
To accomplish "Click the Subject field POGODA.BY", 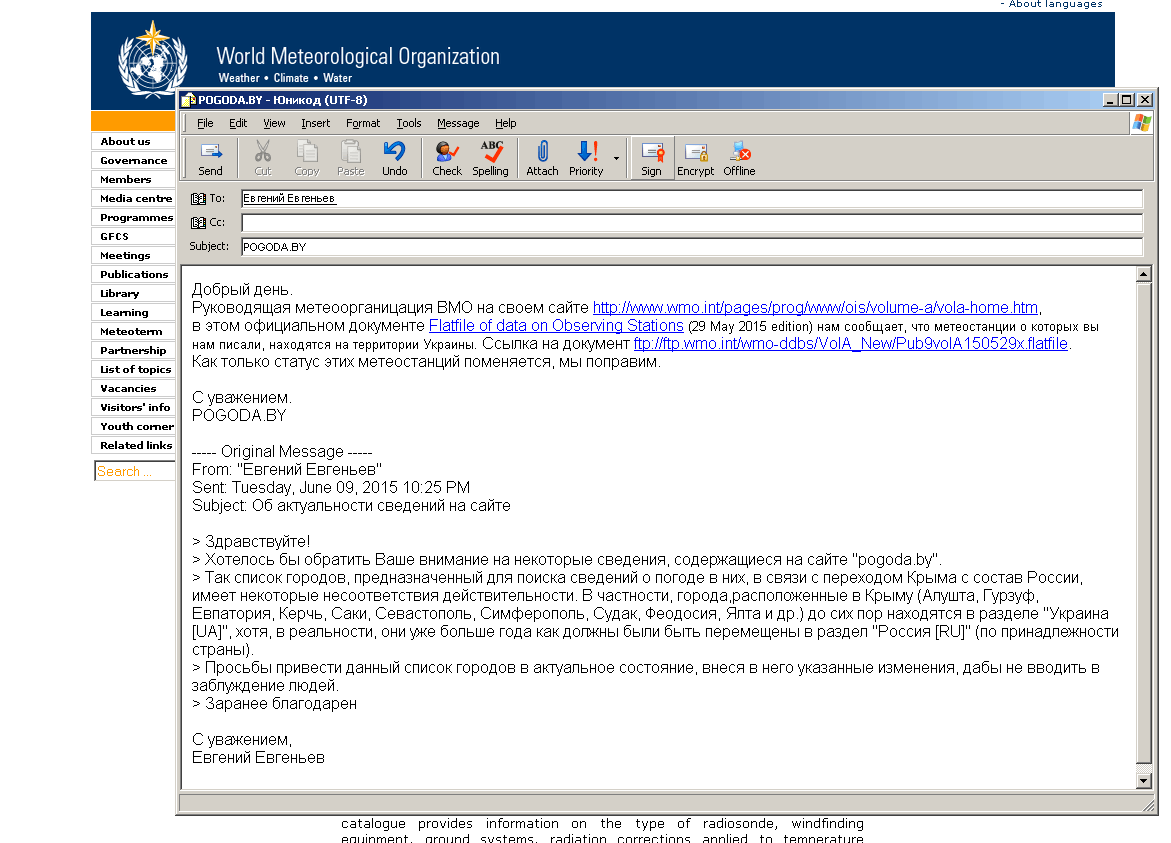I will (x=692, y=247).
